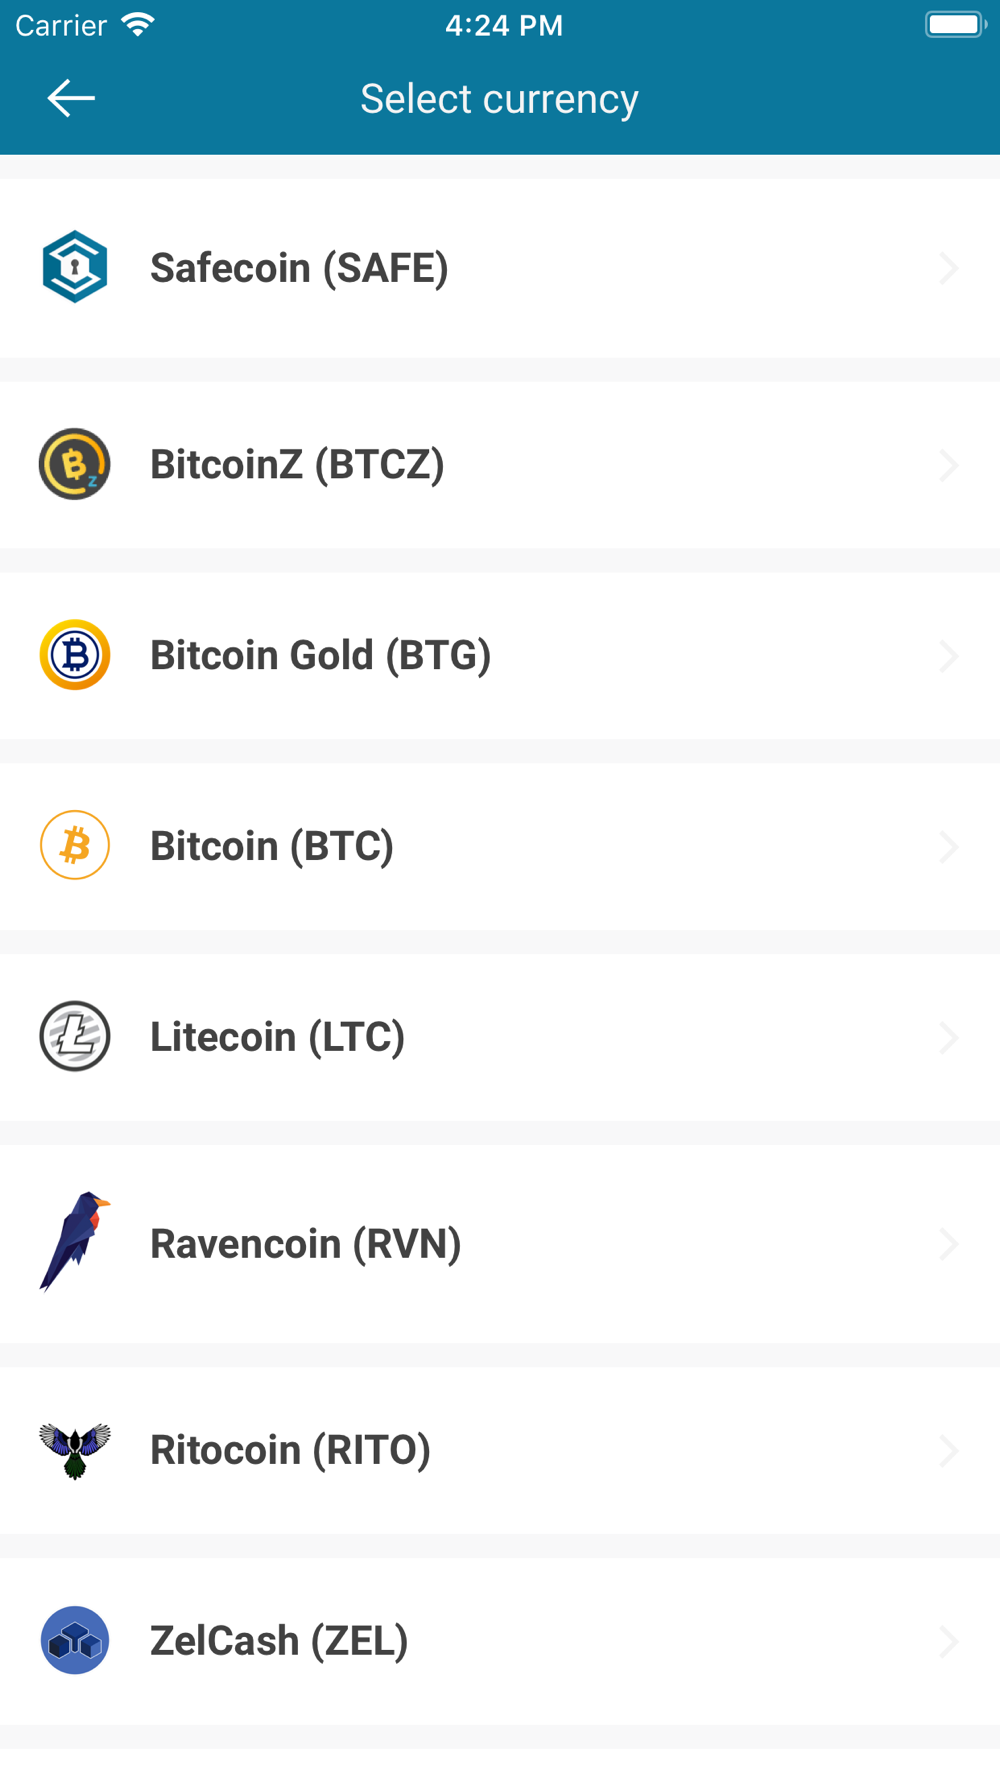1000x1778 pixels.
Task: Choose ZelCash (ZEL) text
Action: (279, 1641)
